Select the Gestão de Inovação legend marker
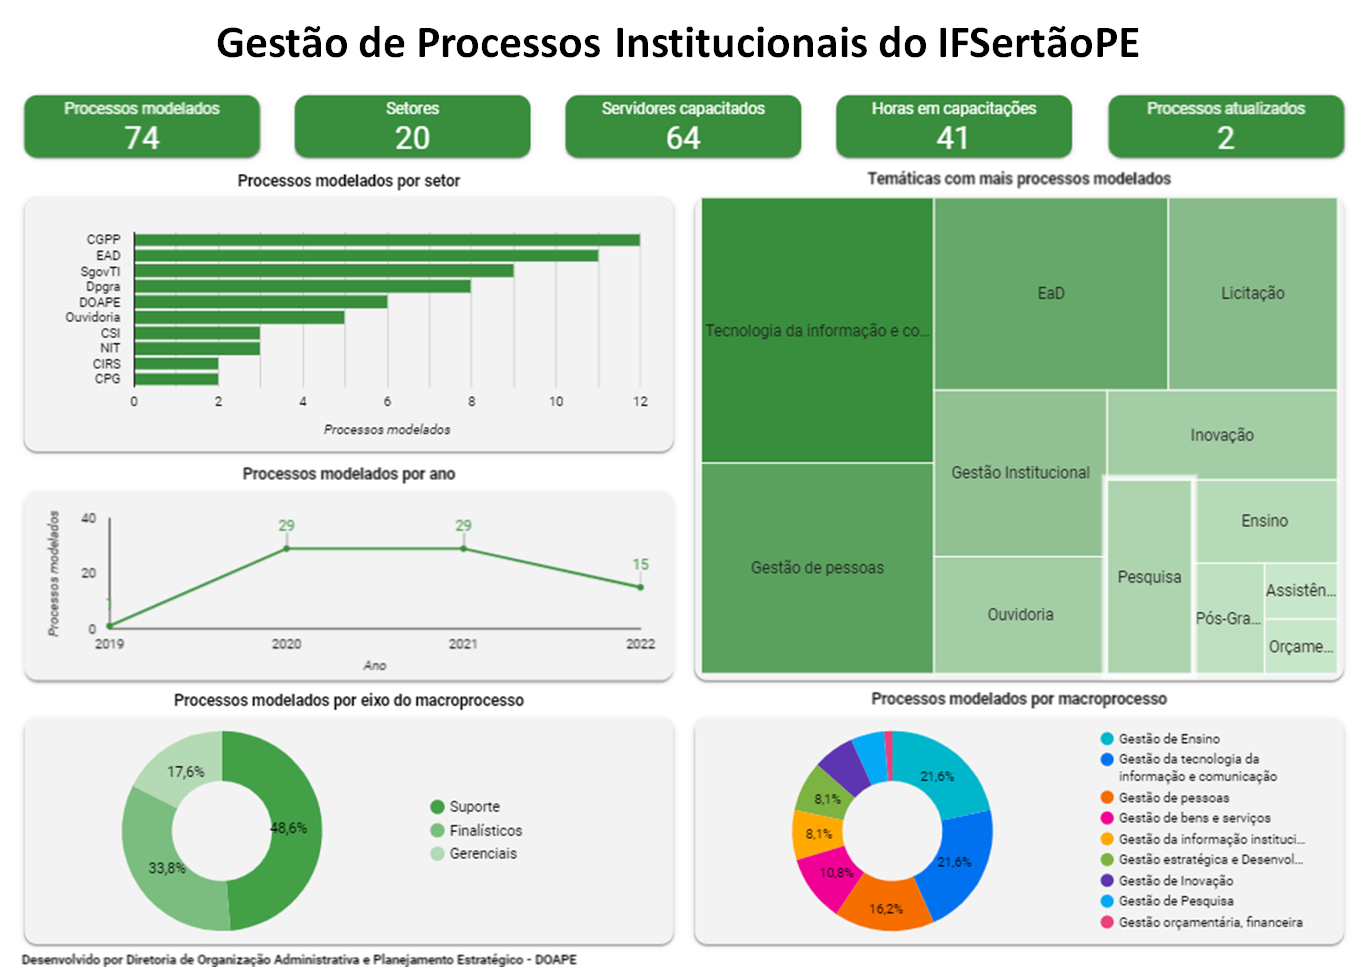Viewport: 1368px width, 968px height. point(1107,881)
